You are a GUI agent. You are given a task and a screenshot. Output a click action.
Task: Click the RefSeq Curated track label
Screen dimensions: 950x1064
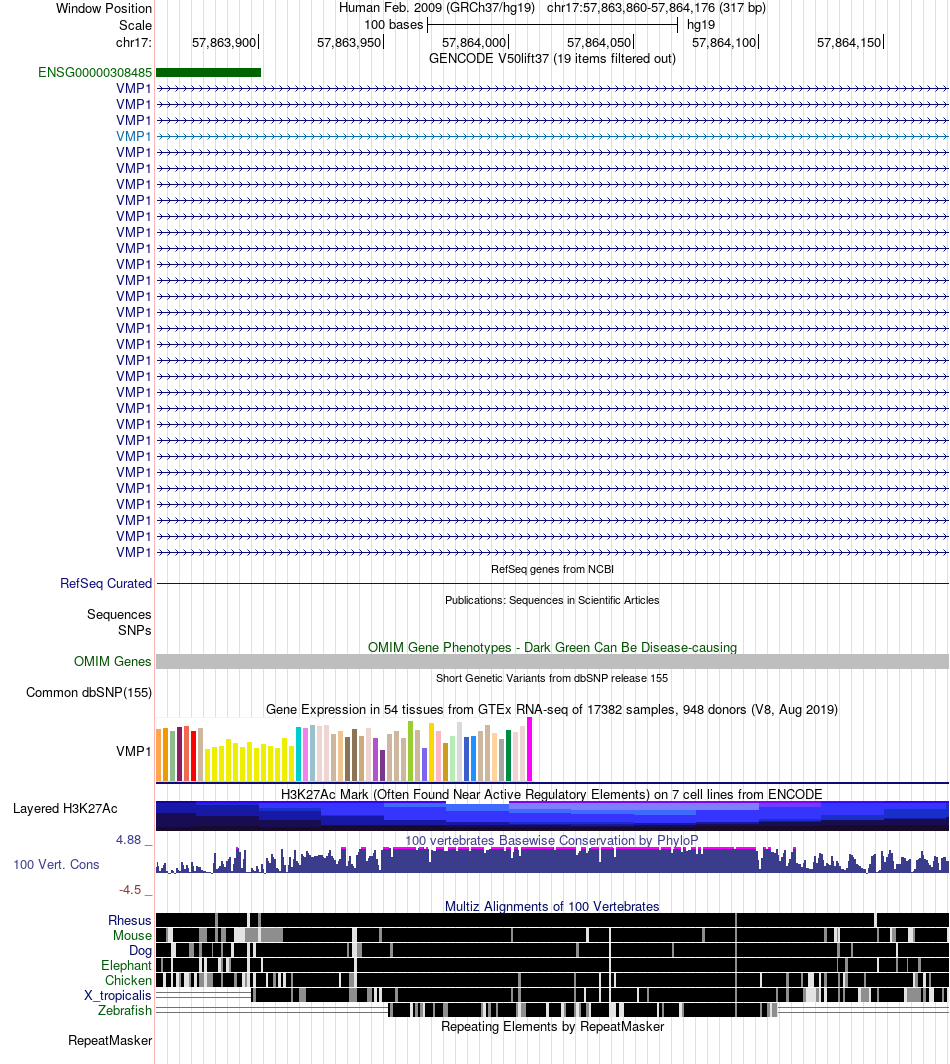point(106,584)
